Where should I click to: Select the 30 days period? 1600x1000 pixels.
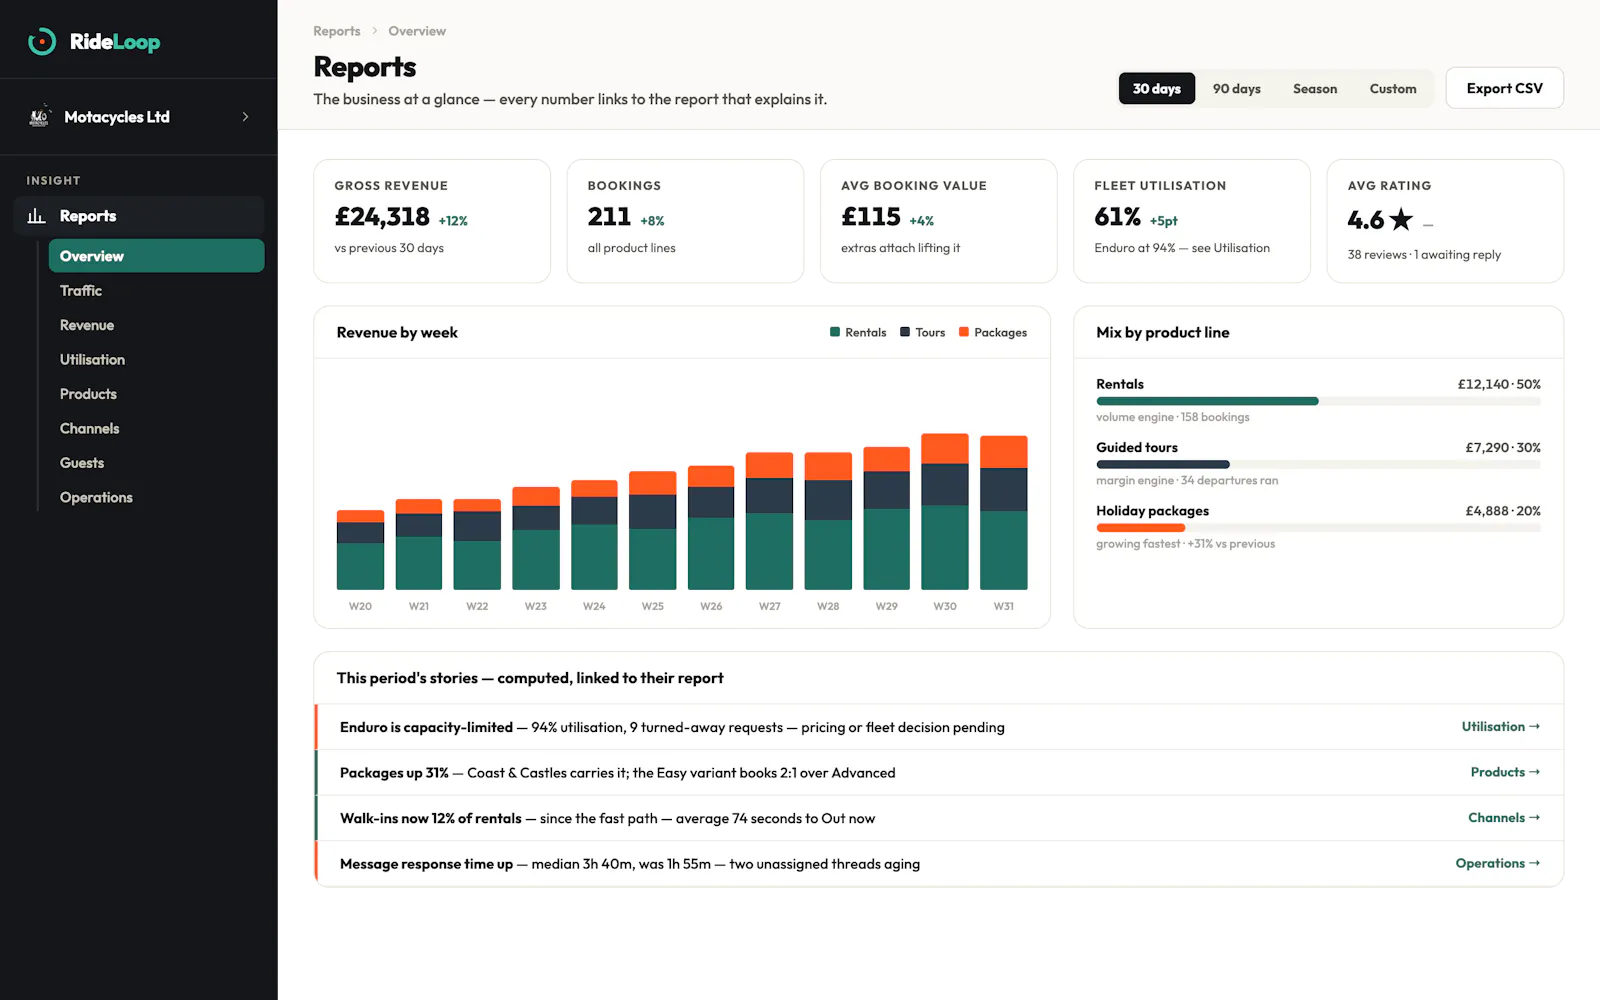tap(1157, 88)
